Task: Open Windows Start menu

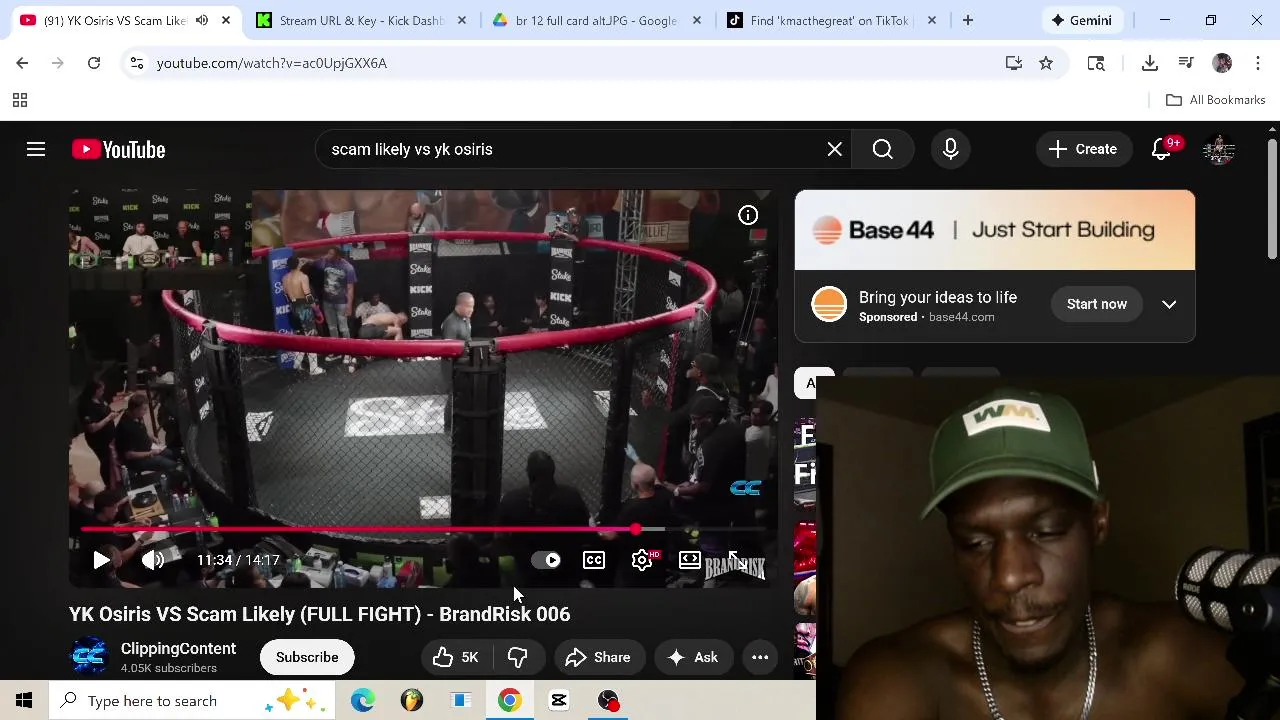Action: (24, 701)
